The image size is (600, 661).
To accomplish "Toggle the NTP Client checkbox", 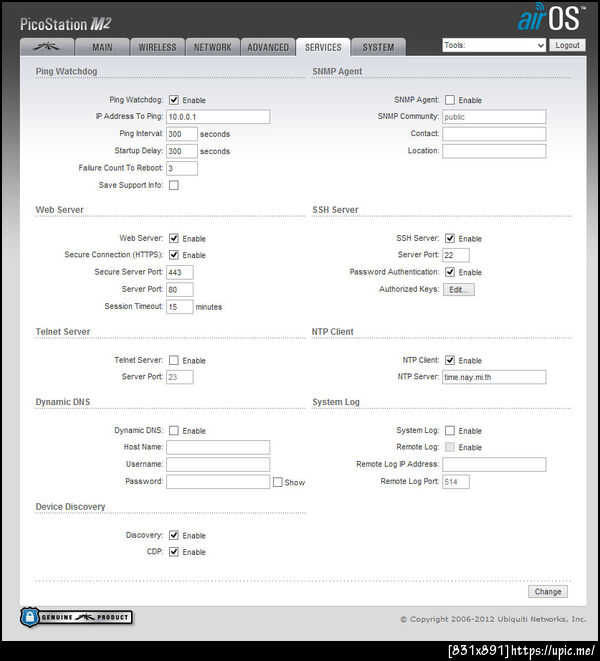I will coord(450,360).
